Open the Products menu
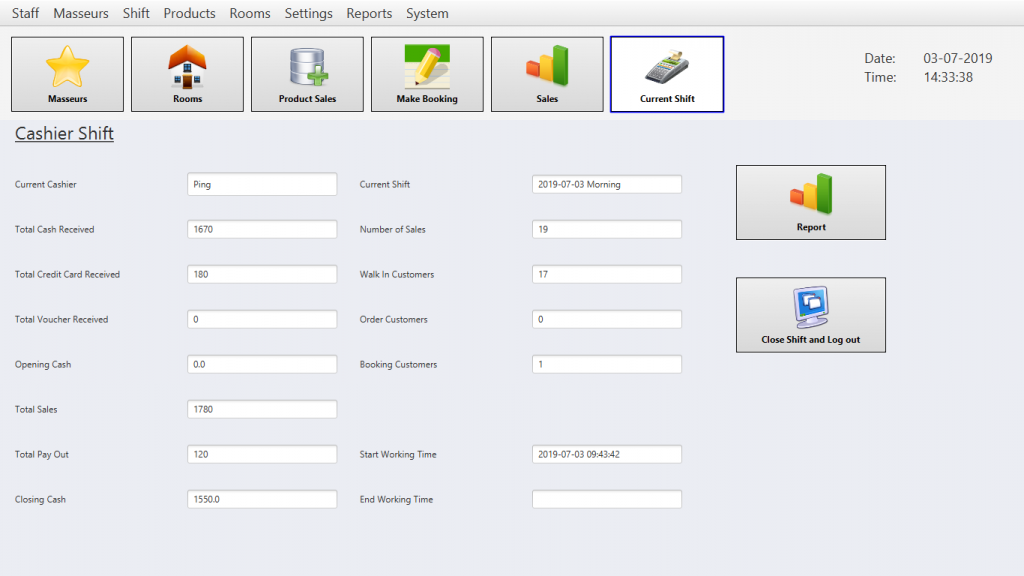The image size is (1024, 576). click(x=189, y=14)
